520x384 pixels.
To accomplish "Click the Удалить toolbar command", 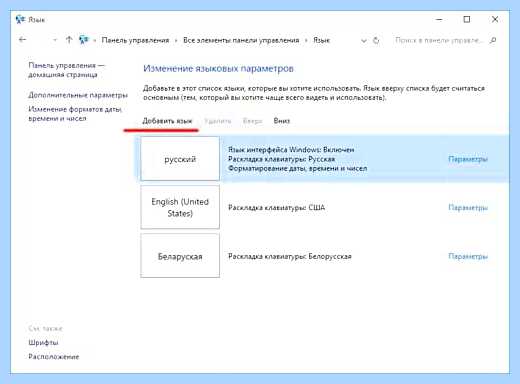I will coord(218,121).
